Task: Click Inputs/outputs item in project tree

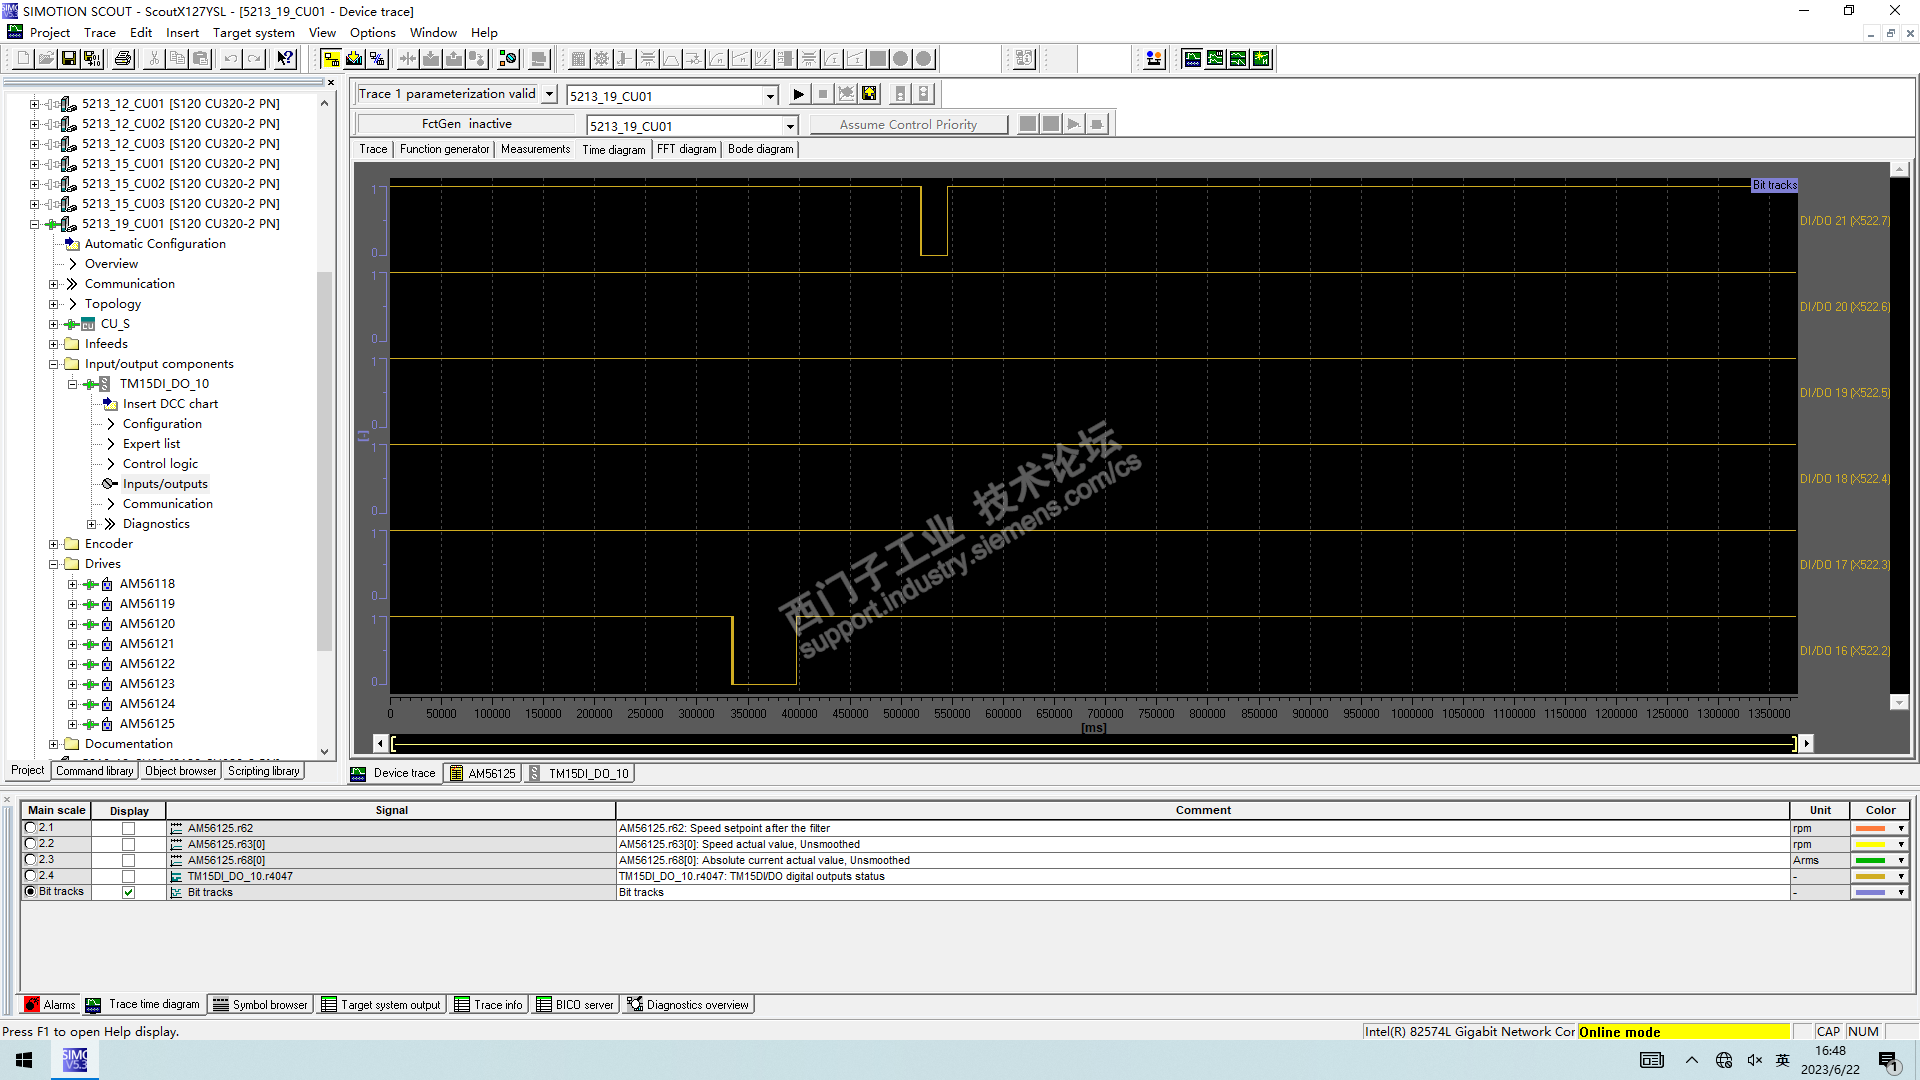Action: pyautogui.click(x=165, y=484)
